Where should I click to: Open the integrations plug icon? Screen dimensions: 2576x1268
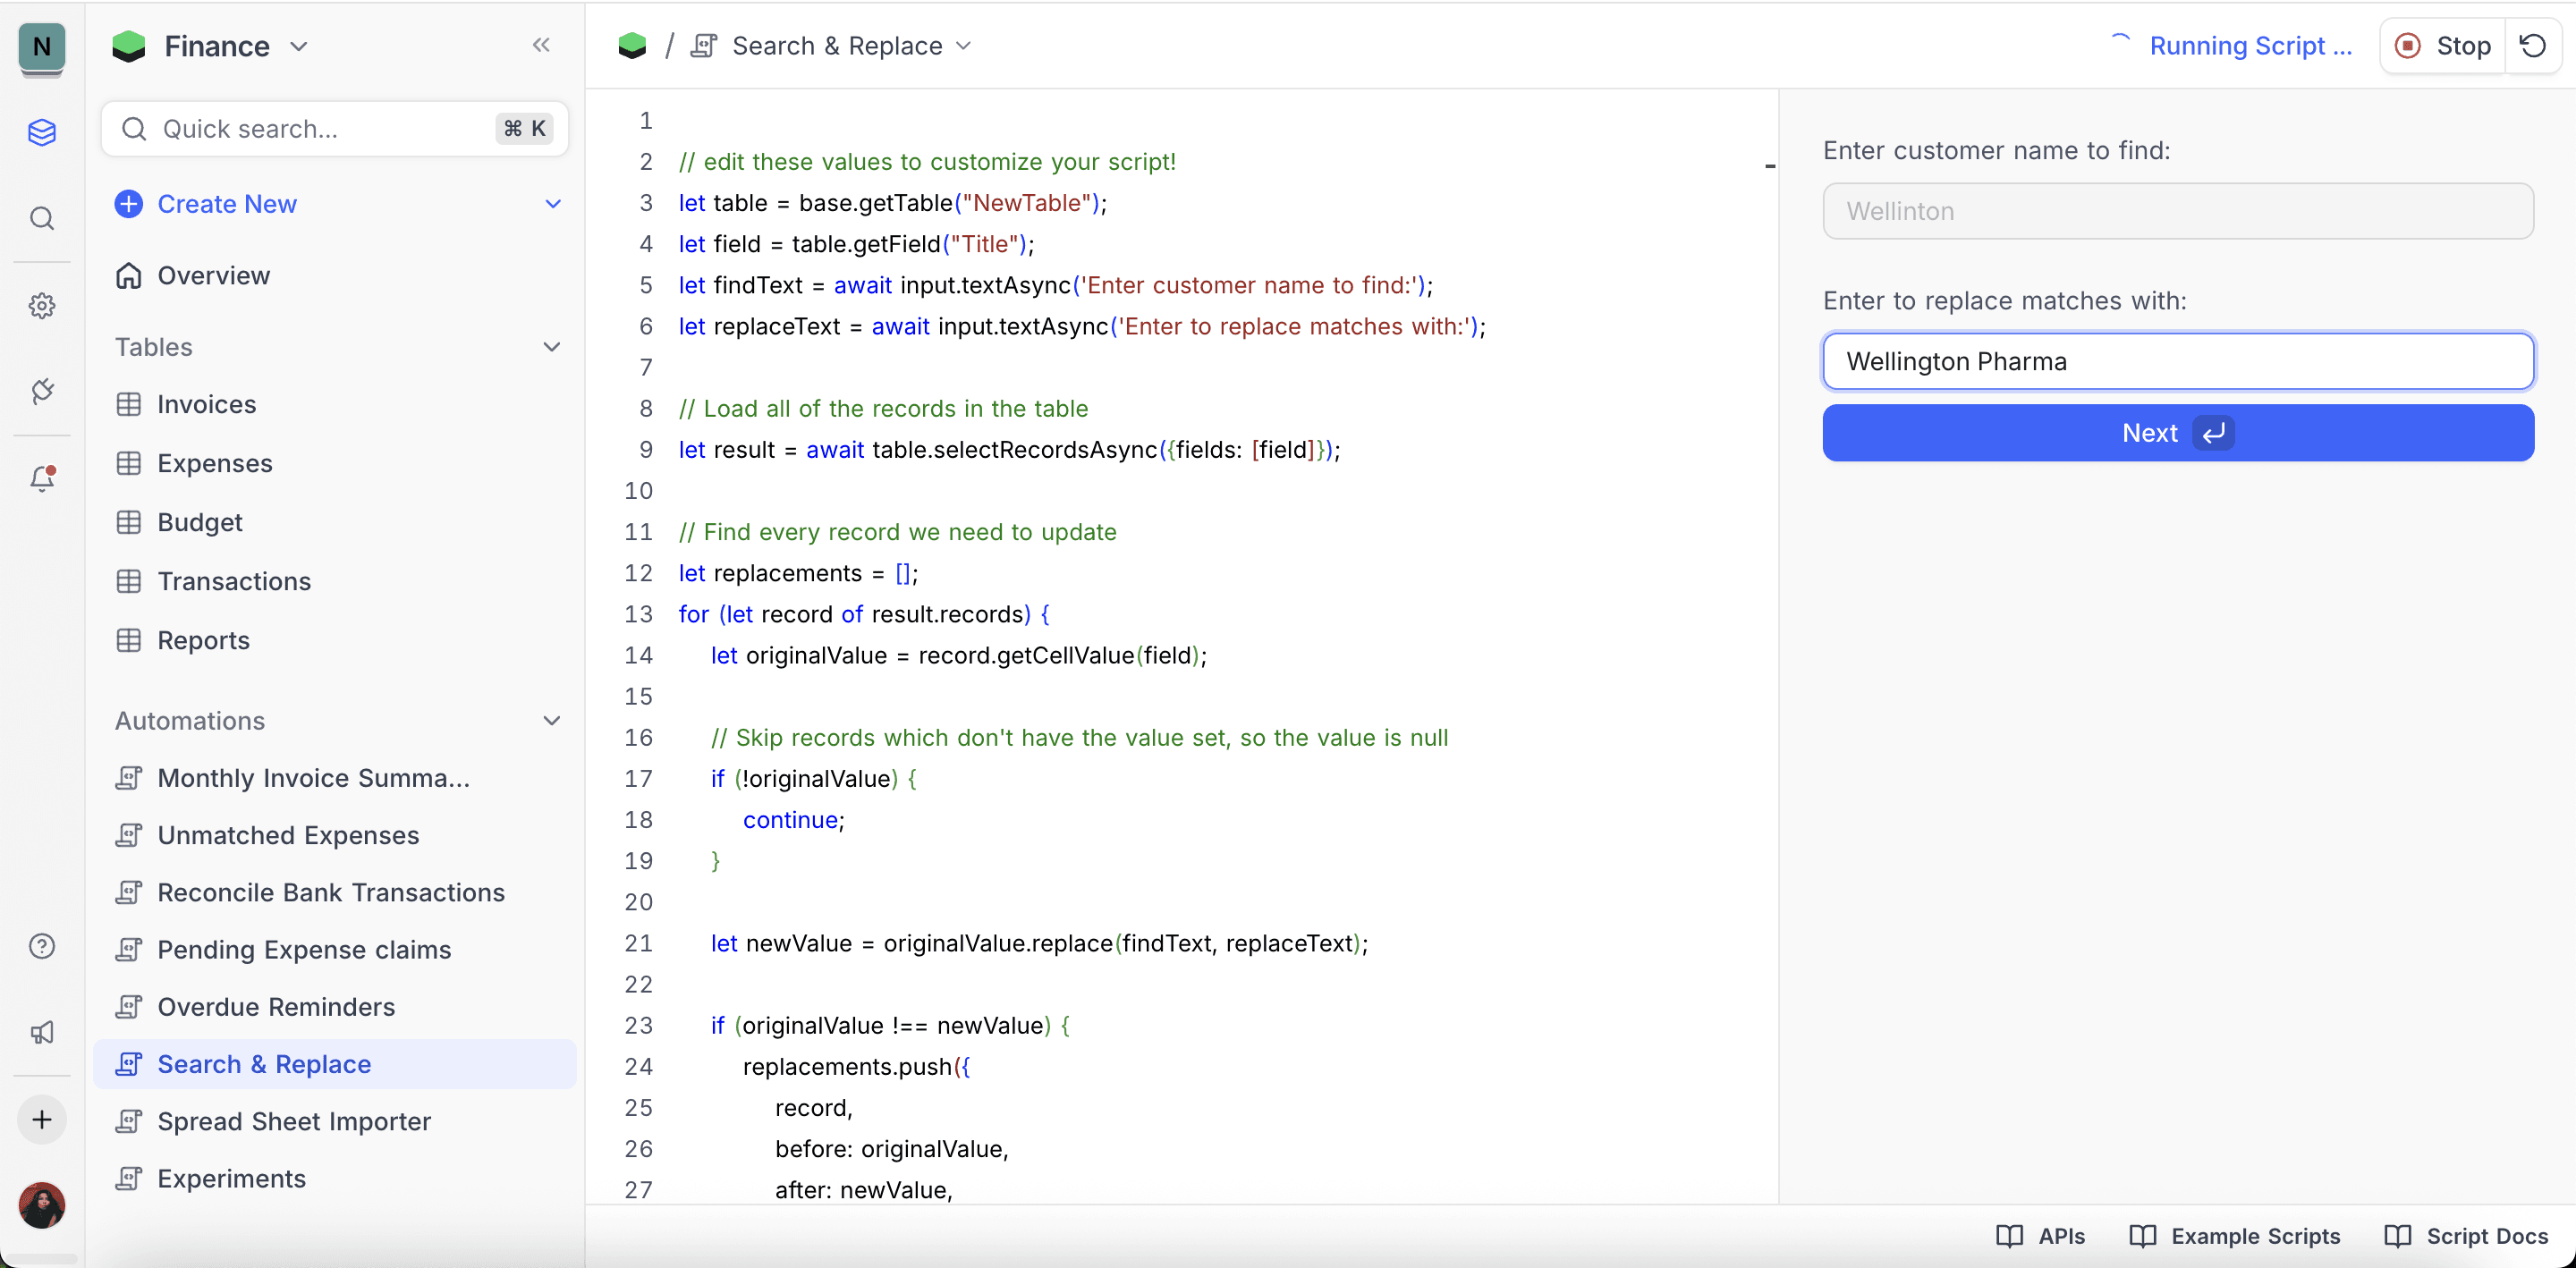pyautogui.click(x=42, y=391)
